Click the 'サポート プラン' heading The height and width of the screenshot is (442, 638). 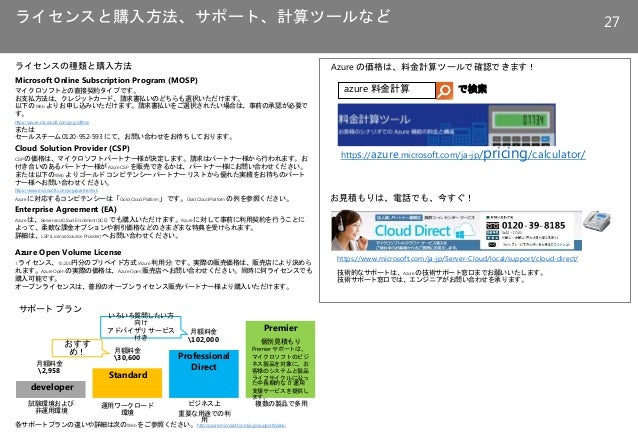50,309
